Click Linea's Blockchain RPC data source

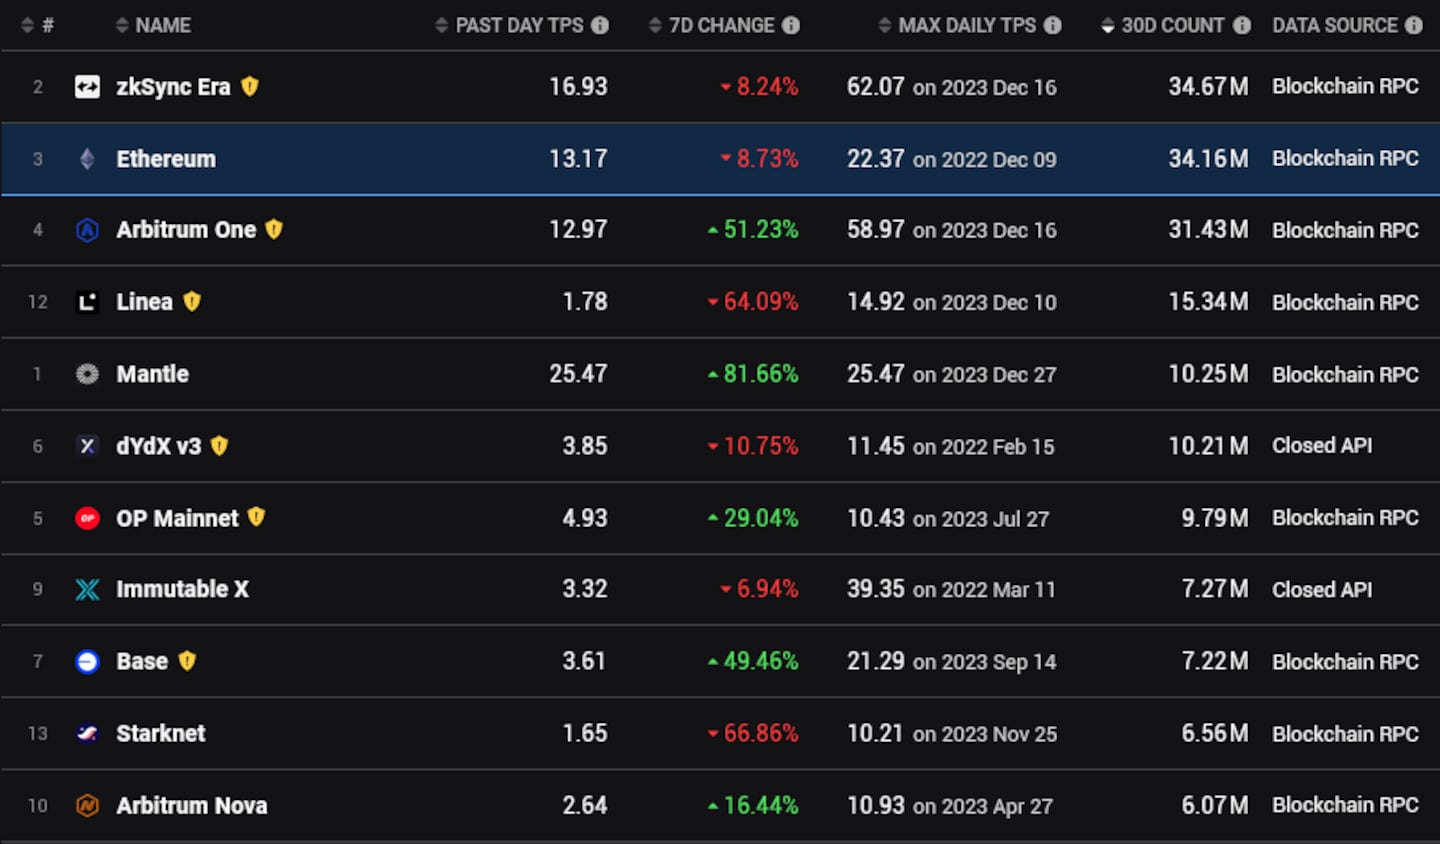[x=1345, y=302]
